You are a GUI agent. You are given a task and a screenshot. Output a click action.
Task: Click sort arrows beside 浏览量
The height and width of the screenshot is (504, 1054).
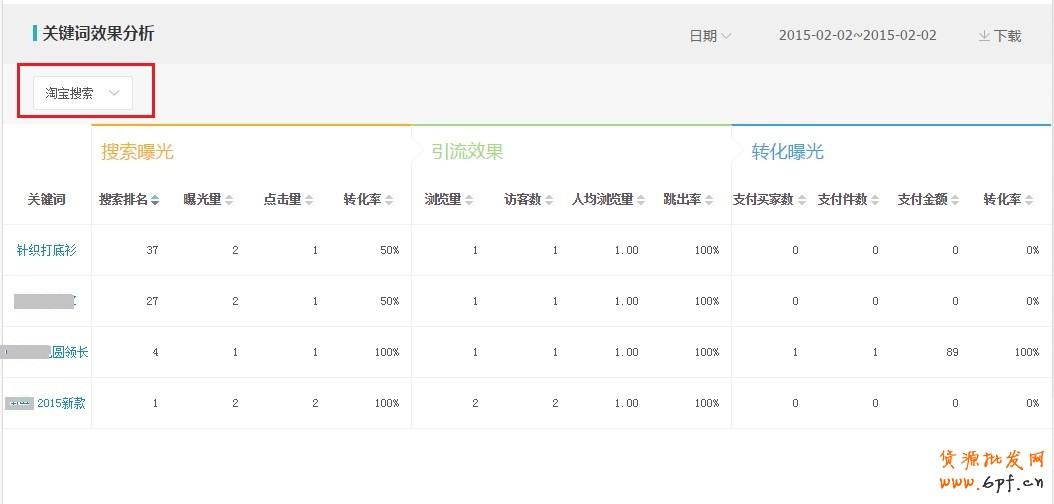pos(469,200)
